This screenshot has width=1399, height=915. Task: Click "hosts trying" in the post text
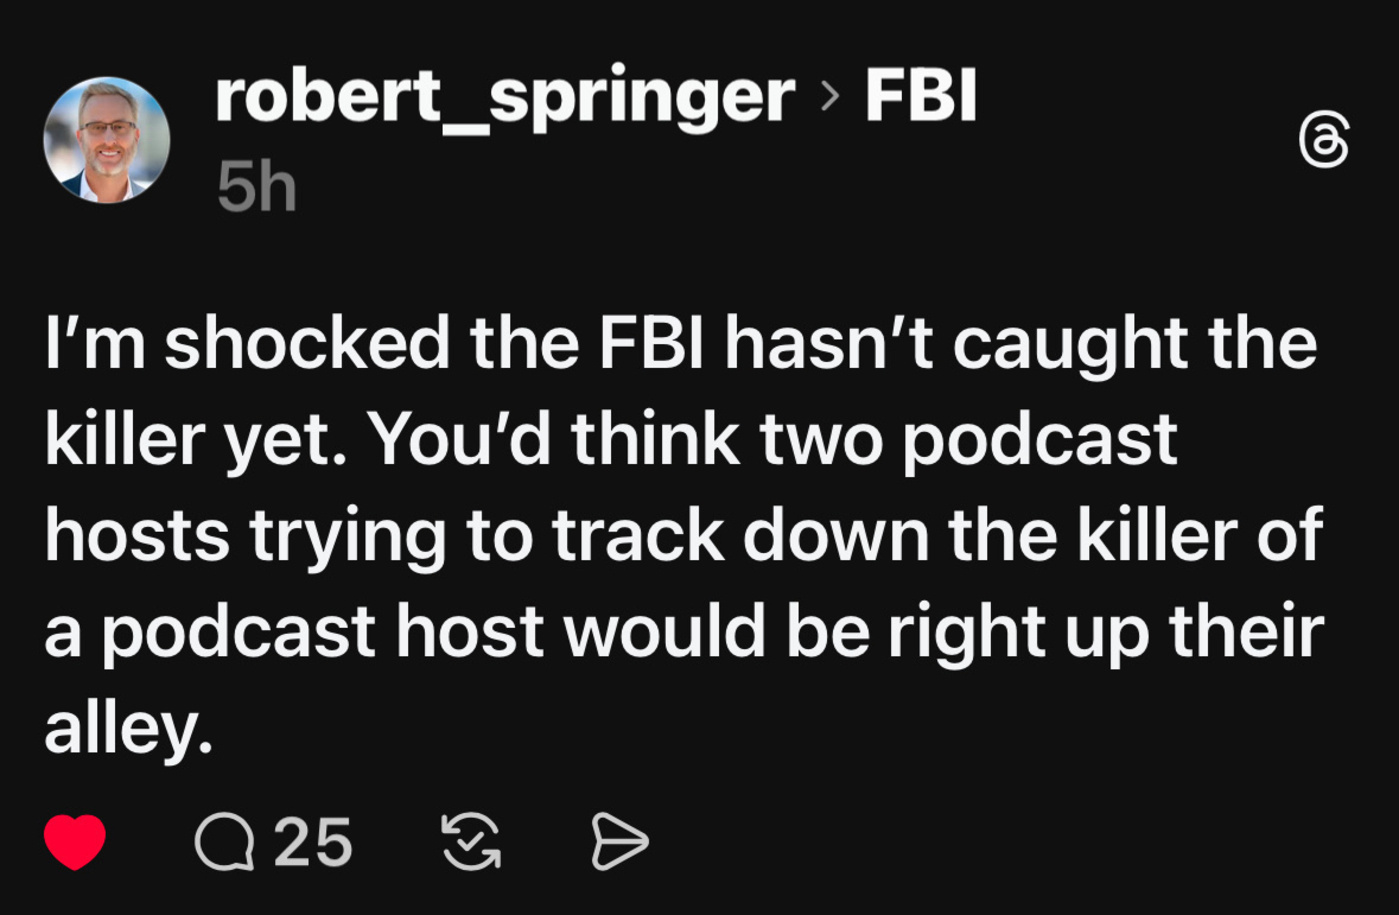[245, 535]
